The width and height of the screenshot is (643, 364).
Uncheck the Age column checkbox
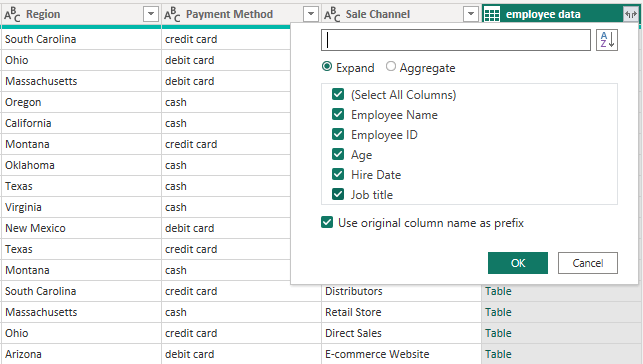338,155
